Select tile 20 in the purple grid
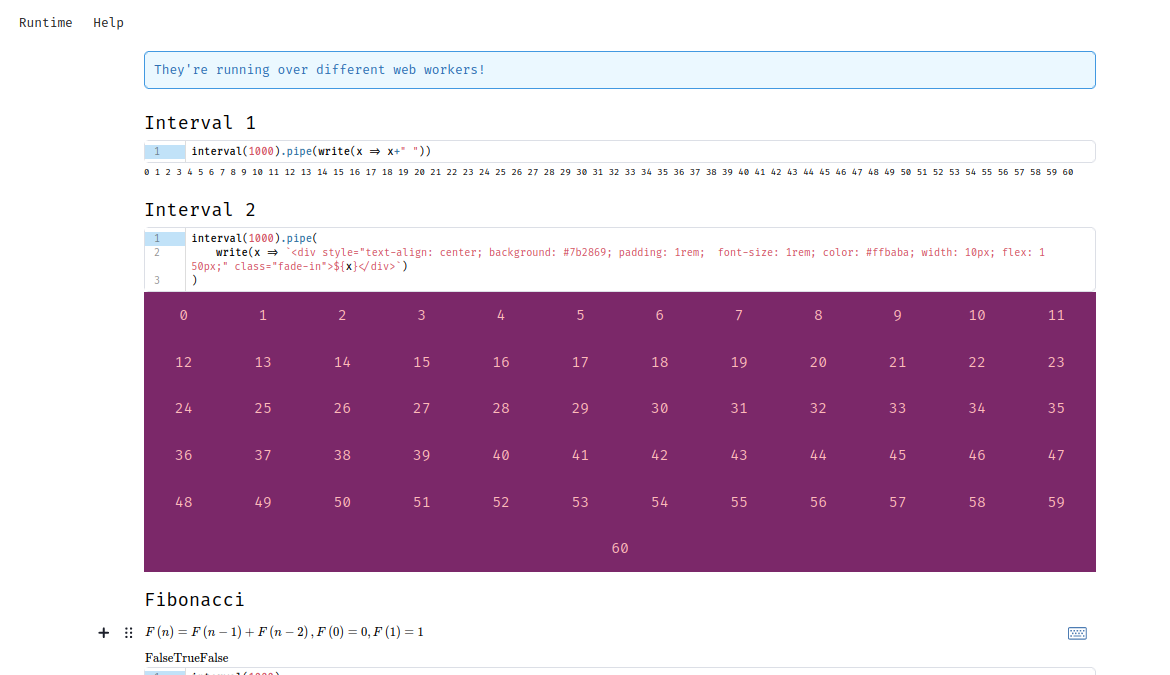 [x=818, y=362]
